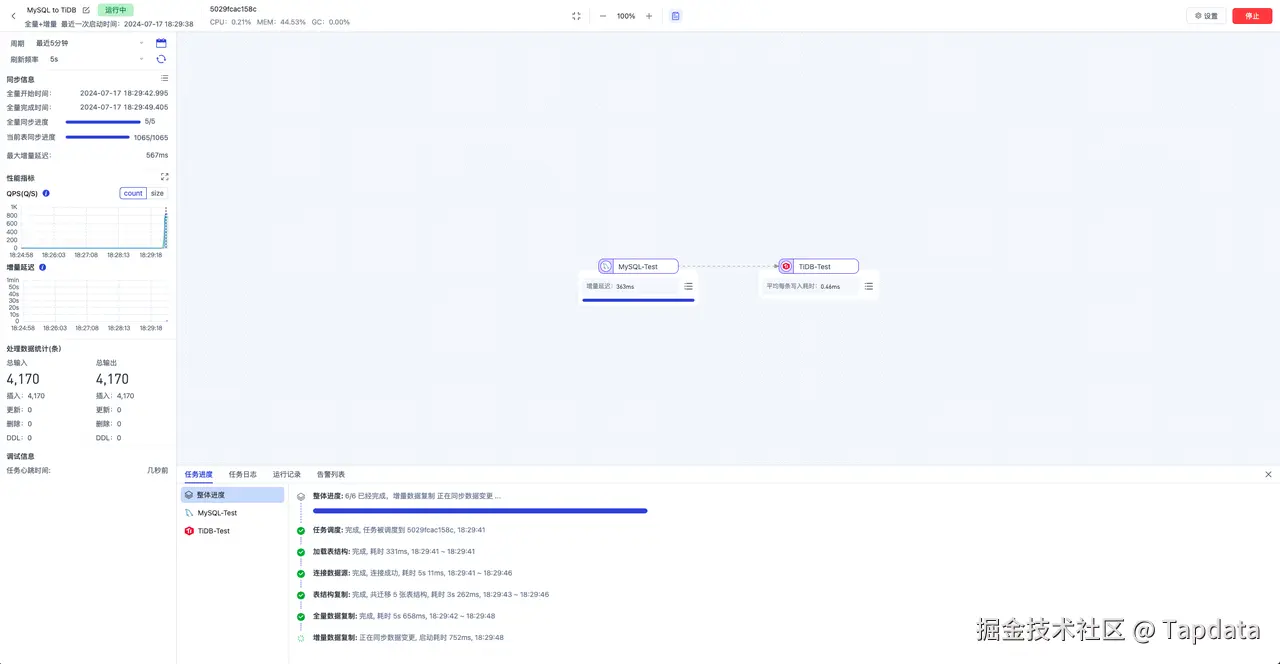Click the 几秒前 task heartbeat value

coord(158,470)
